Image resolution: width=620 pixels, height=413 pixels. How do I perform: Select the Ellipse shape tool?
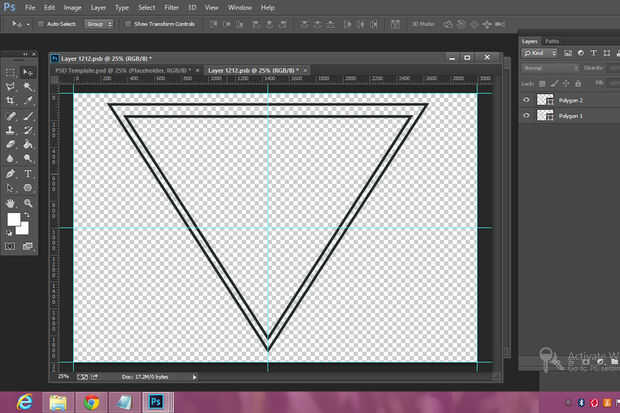click(x=28, y=188)
